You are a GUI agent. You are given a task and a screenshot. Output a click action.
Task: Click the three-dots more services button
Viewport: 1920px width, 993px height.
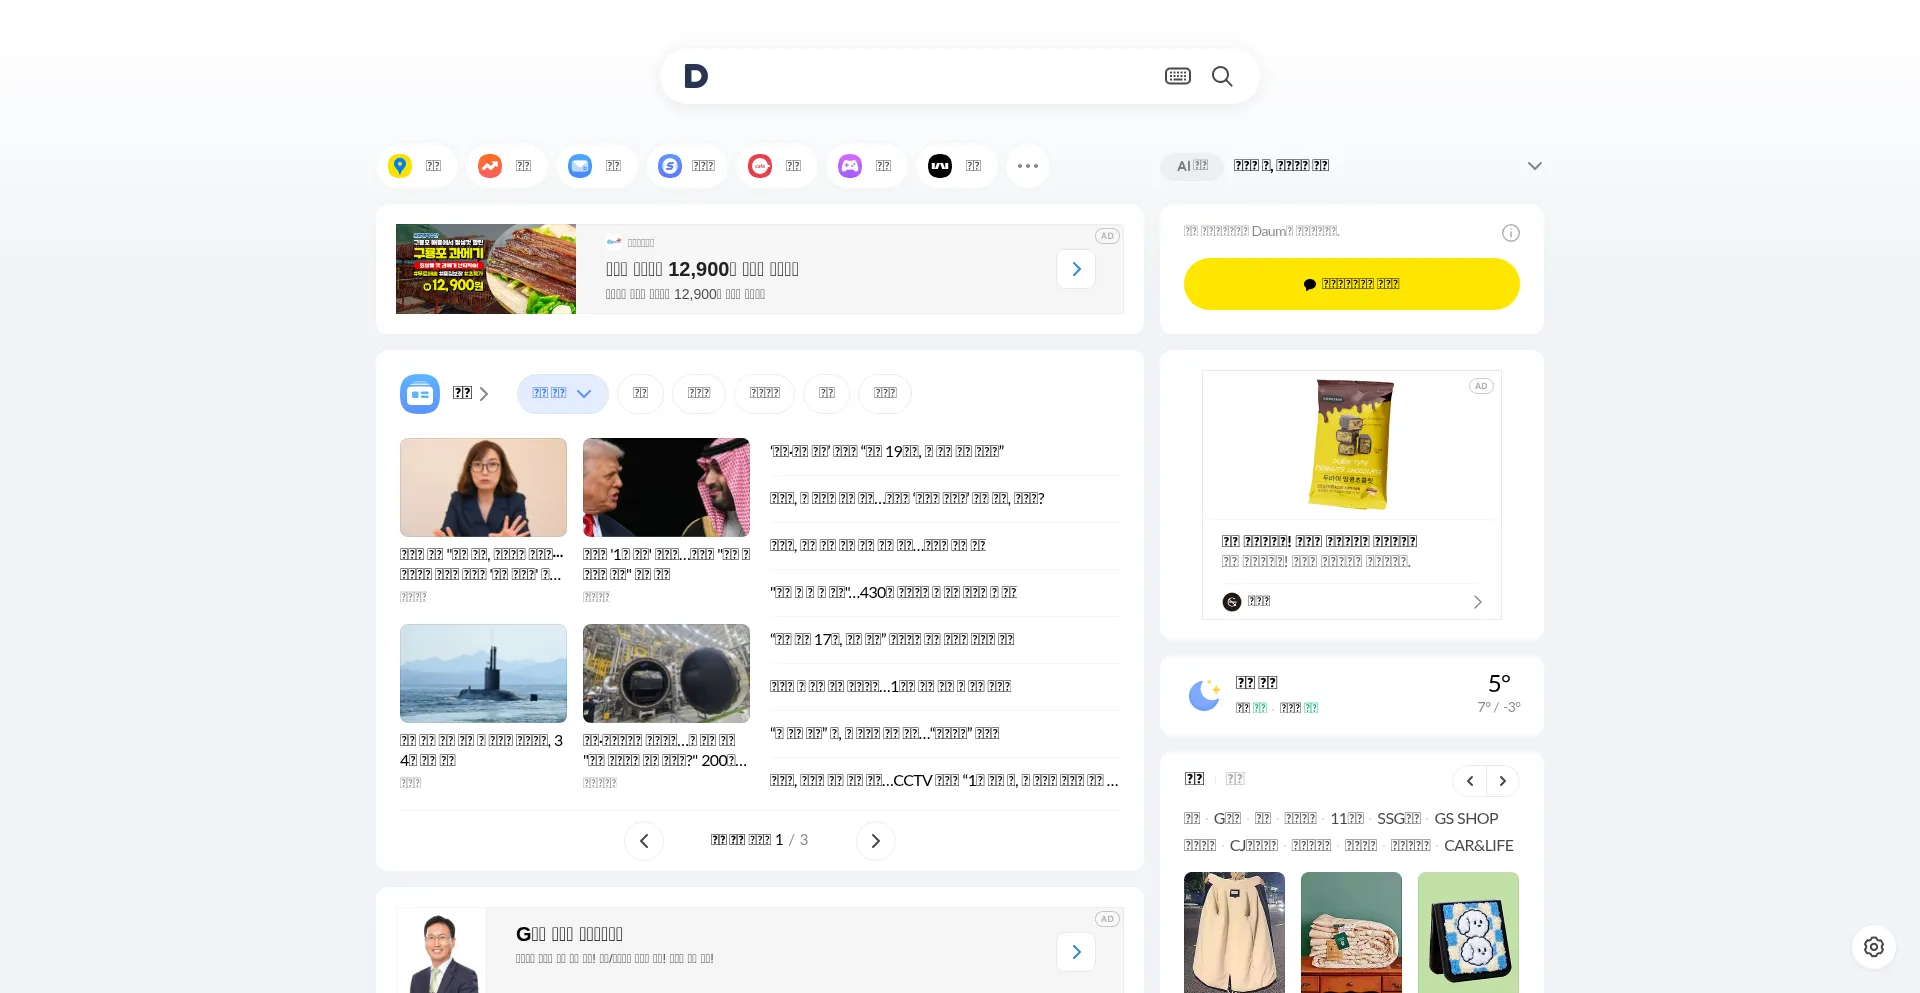[1027, 166]
